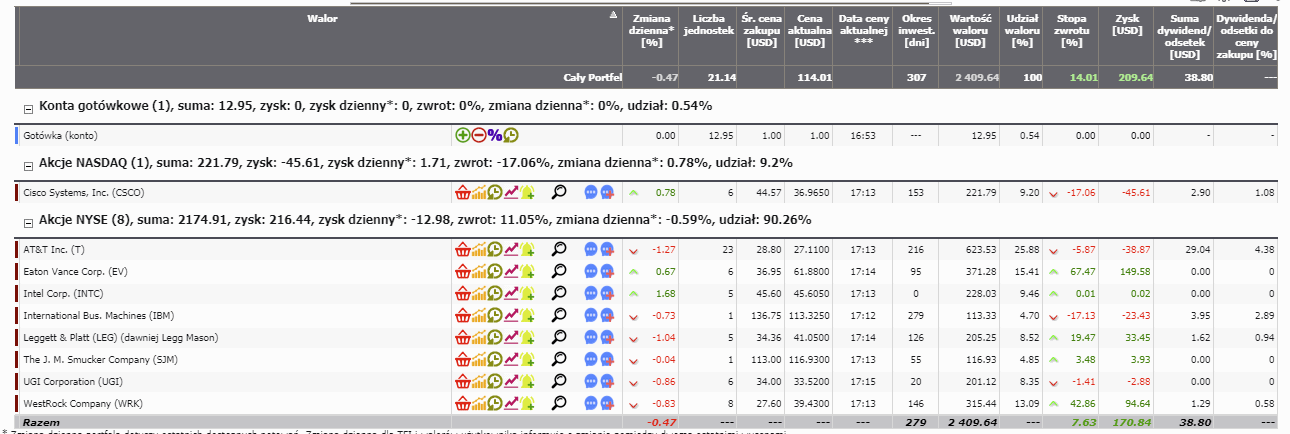
Task: Click line chart icon in Cisco row
Action: [511, 192]
